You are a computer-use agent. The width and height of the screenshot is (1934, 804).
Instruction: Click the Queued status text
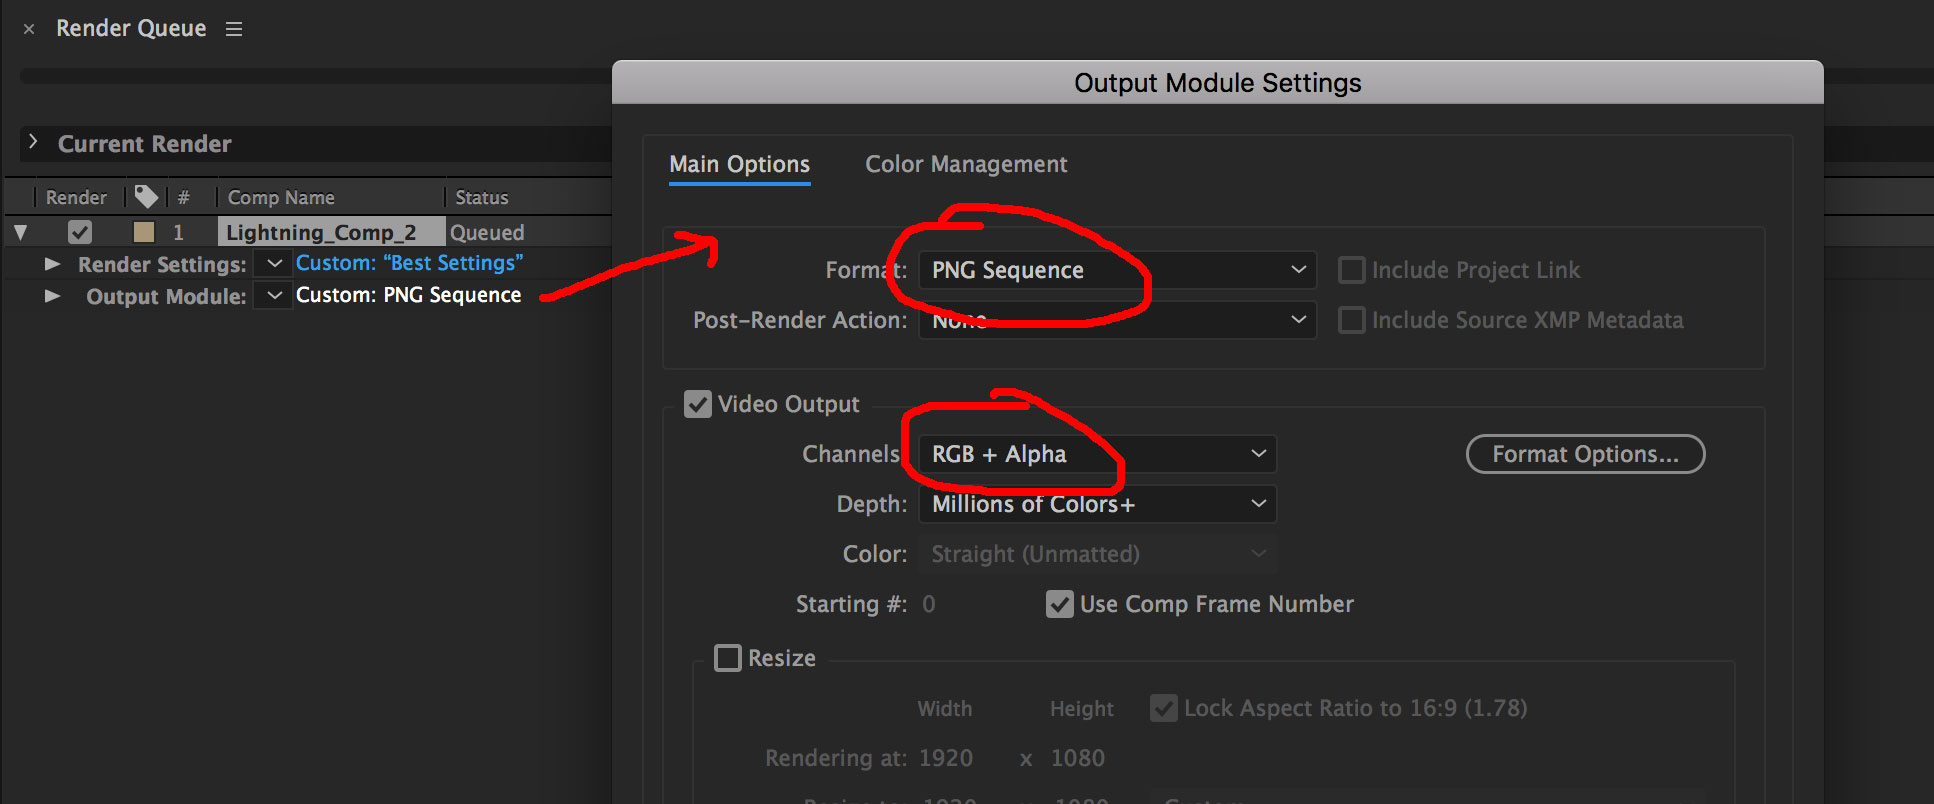(487, 232)
